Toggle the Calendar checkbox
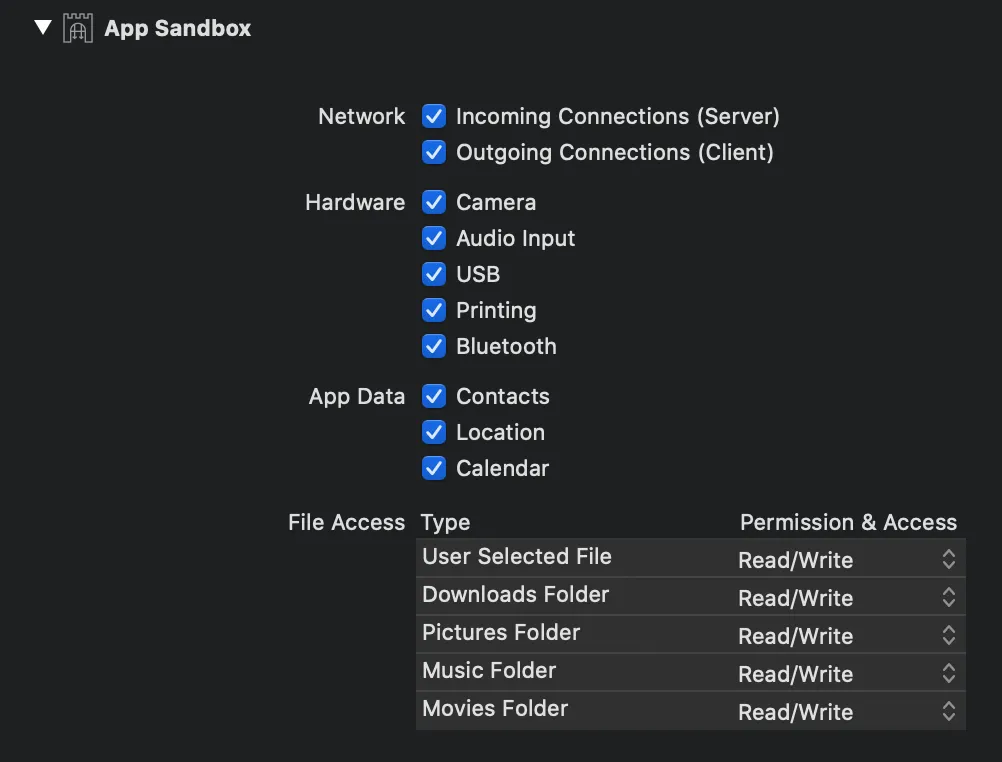 [x=434, y=468]
